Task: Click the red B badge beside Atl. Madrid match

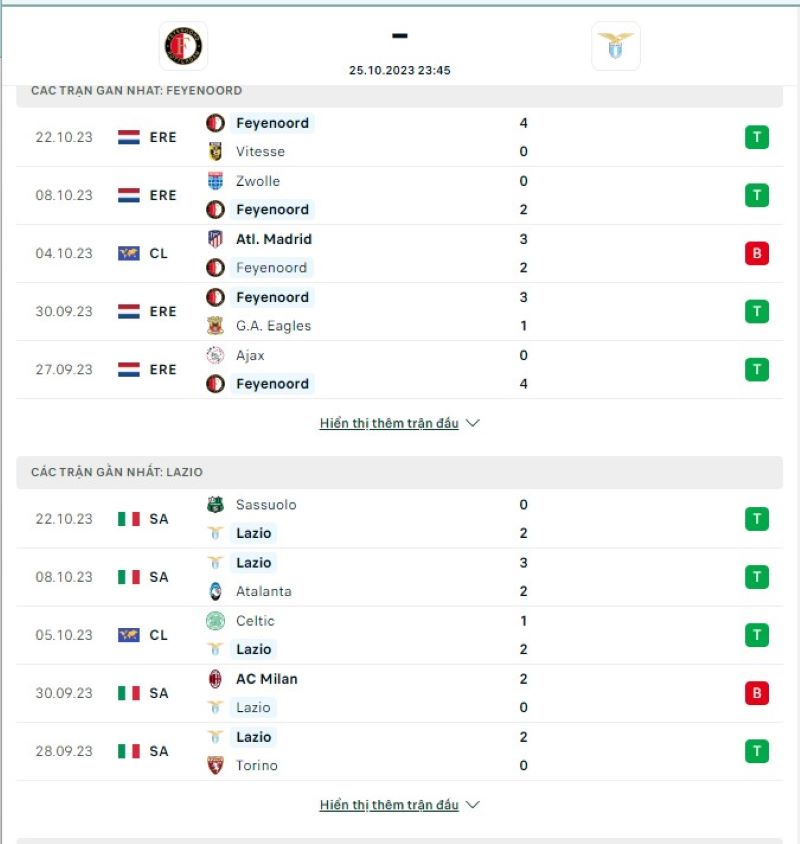Action: [755, 253]
